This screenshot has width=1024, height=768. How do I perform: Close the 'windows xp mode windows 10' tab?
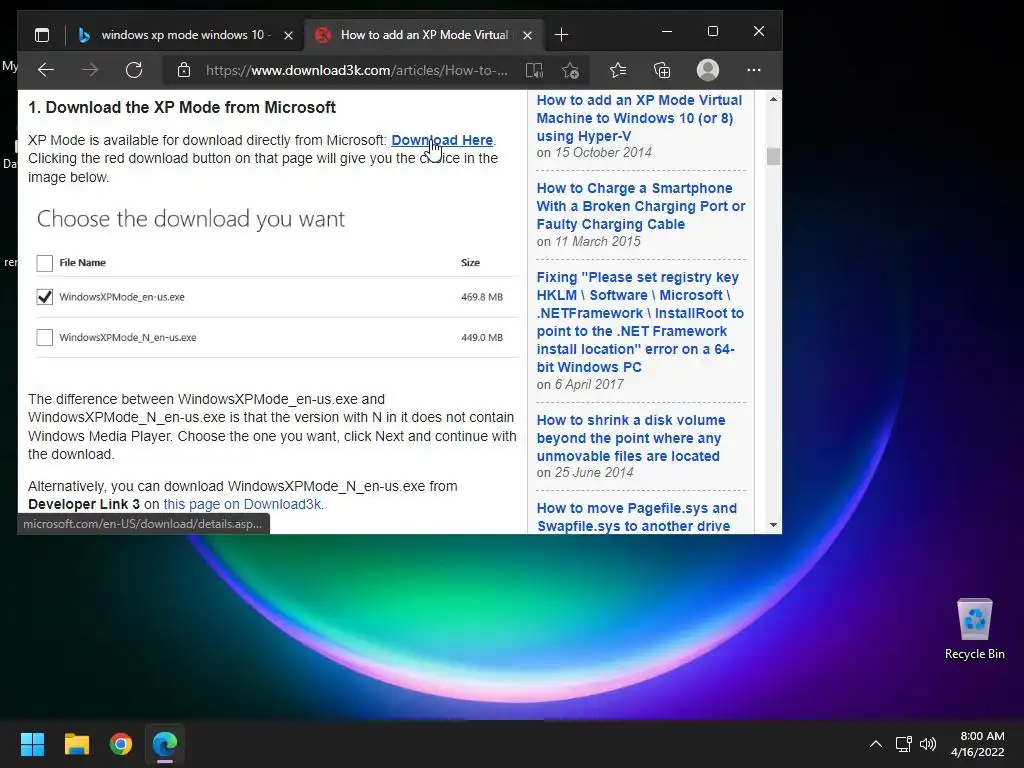point(288,35)
